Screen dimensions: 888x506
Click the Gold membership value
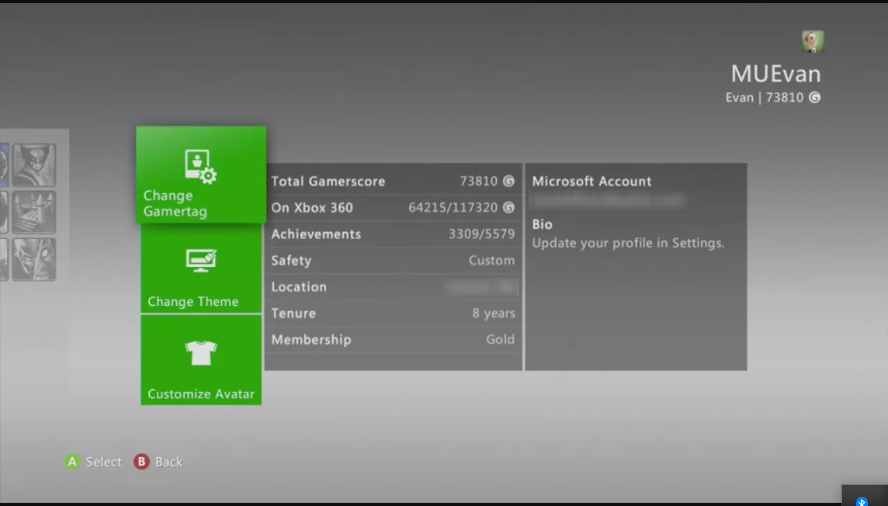pyautogui.click(x=501, y=339)
